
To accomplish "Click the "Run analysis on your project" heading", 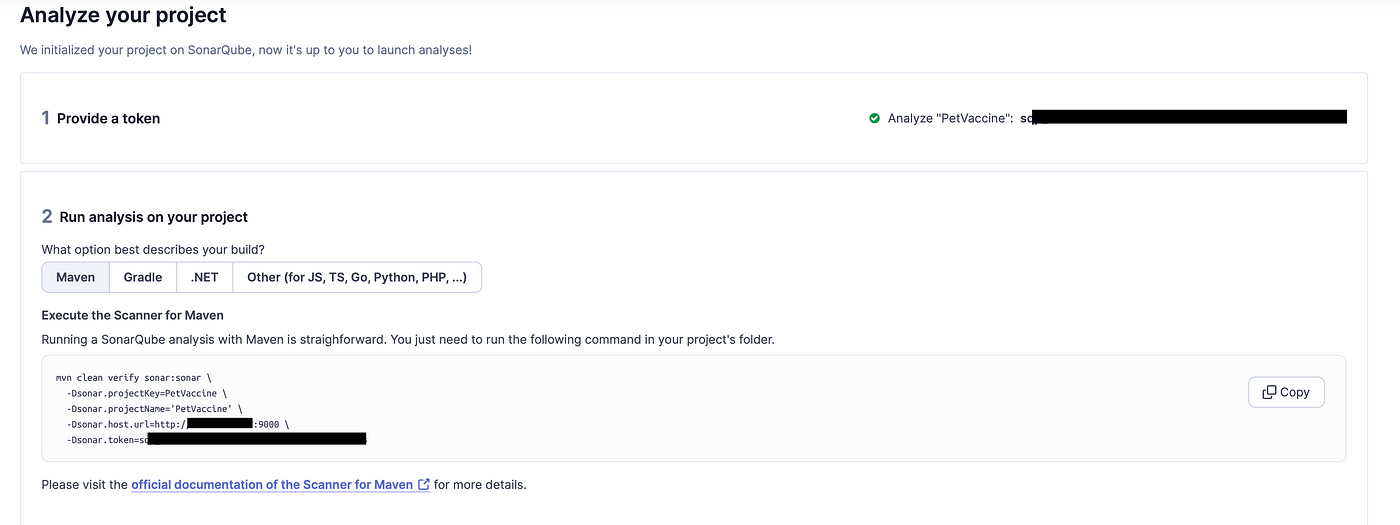I will (x=154, y=217).
